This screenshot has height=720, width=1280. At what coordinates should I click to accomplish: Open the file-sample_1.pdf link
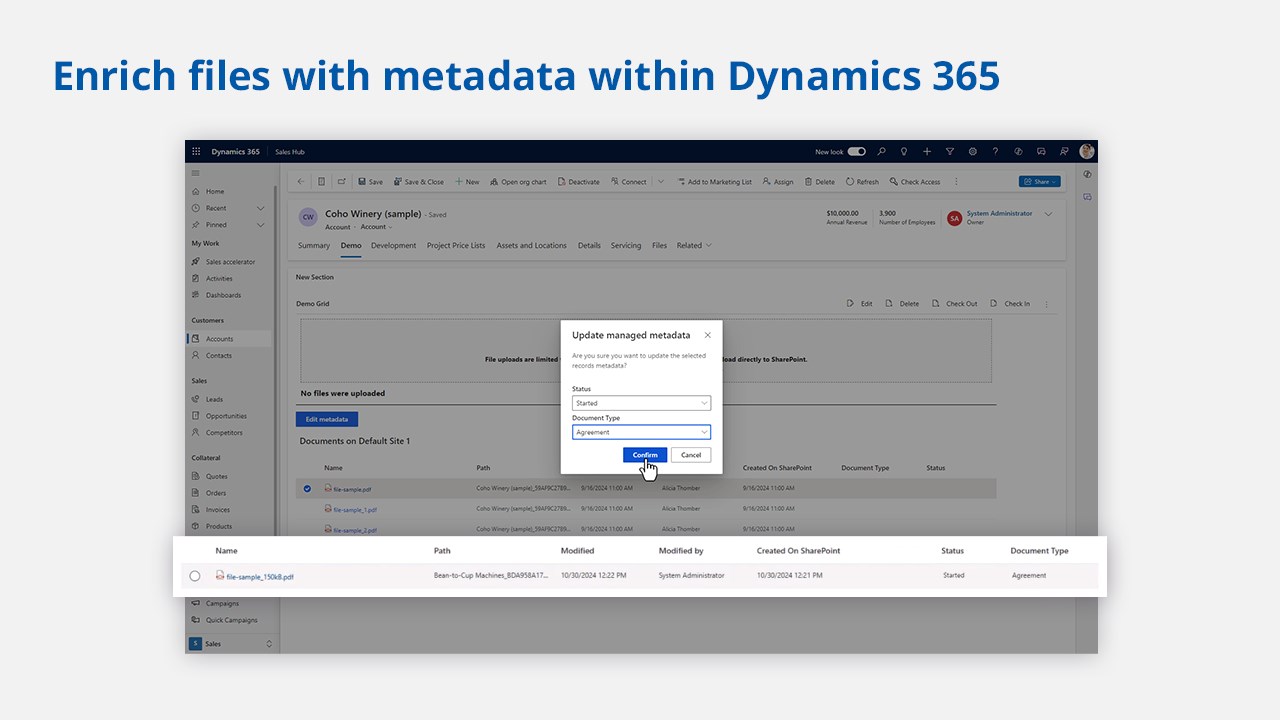point(355,509)
